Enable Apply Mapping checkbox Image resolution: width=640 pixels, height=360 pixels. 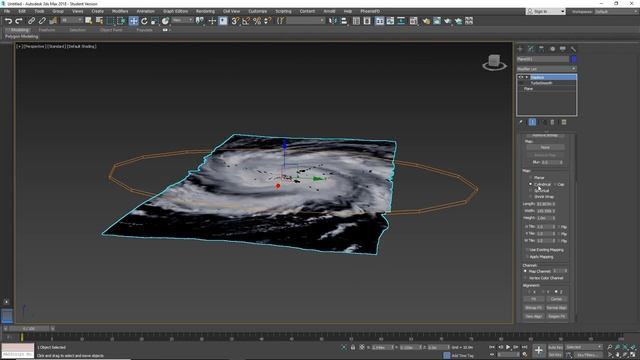click(527, 257)
